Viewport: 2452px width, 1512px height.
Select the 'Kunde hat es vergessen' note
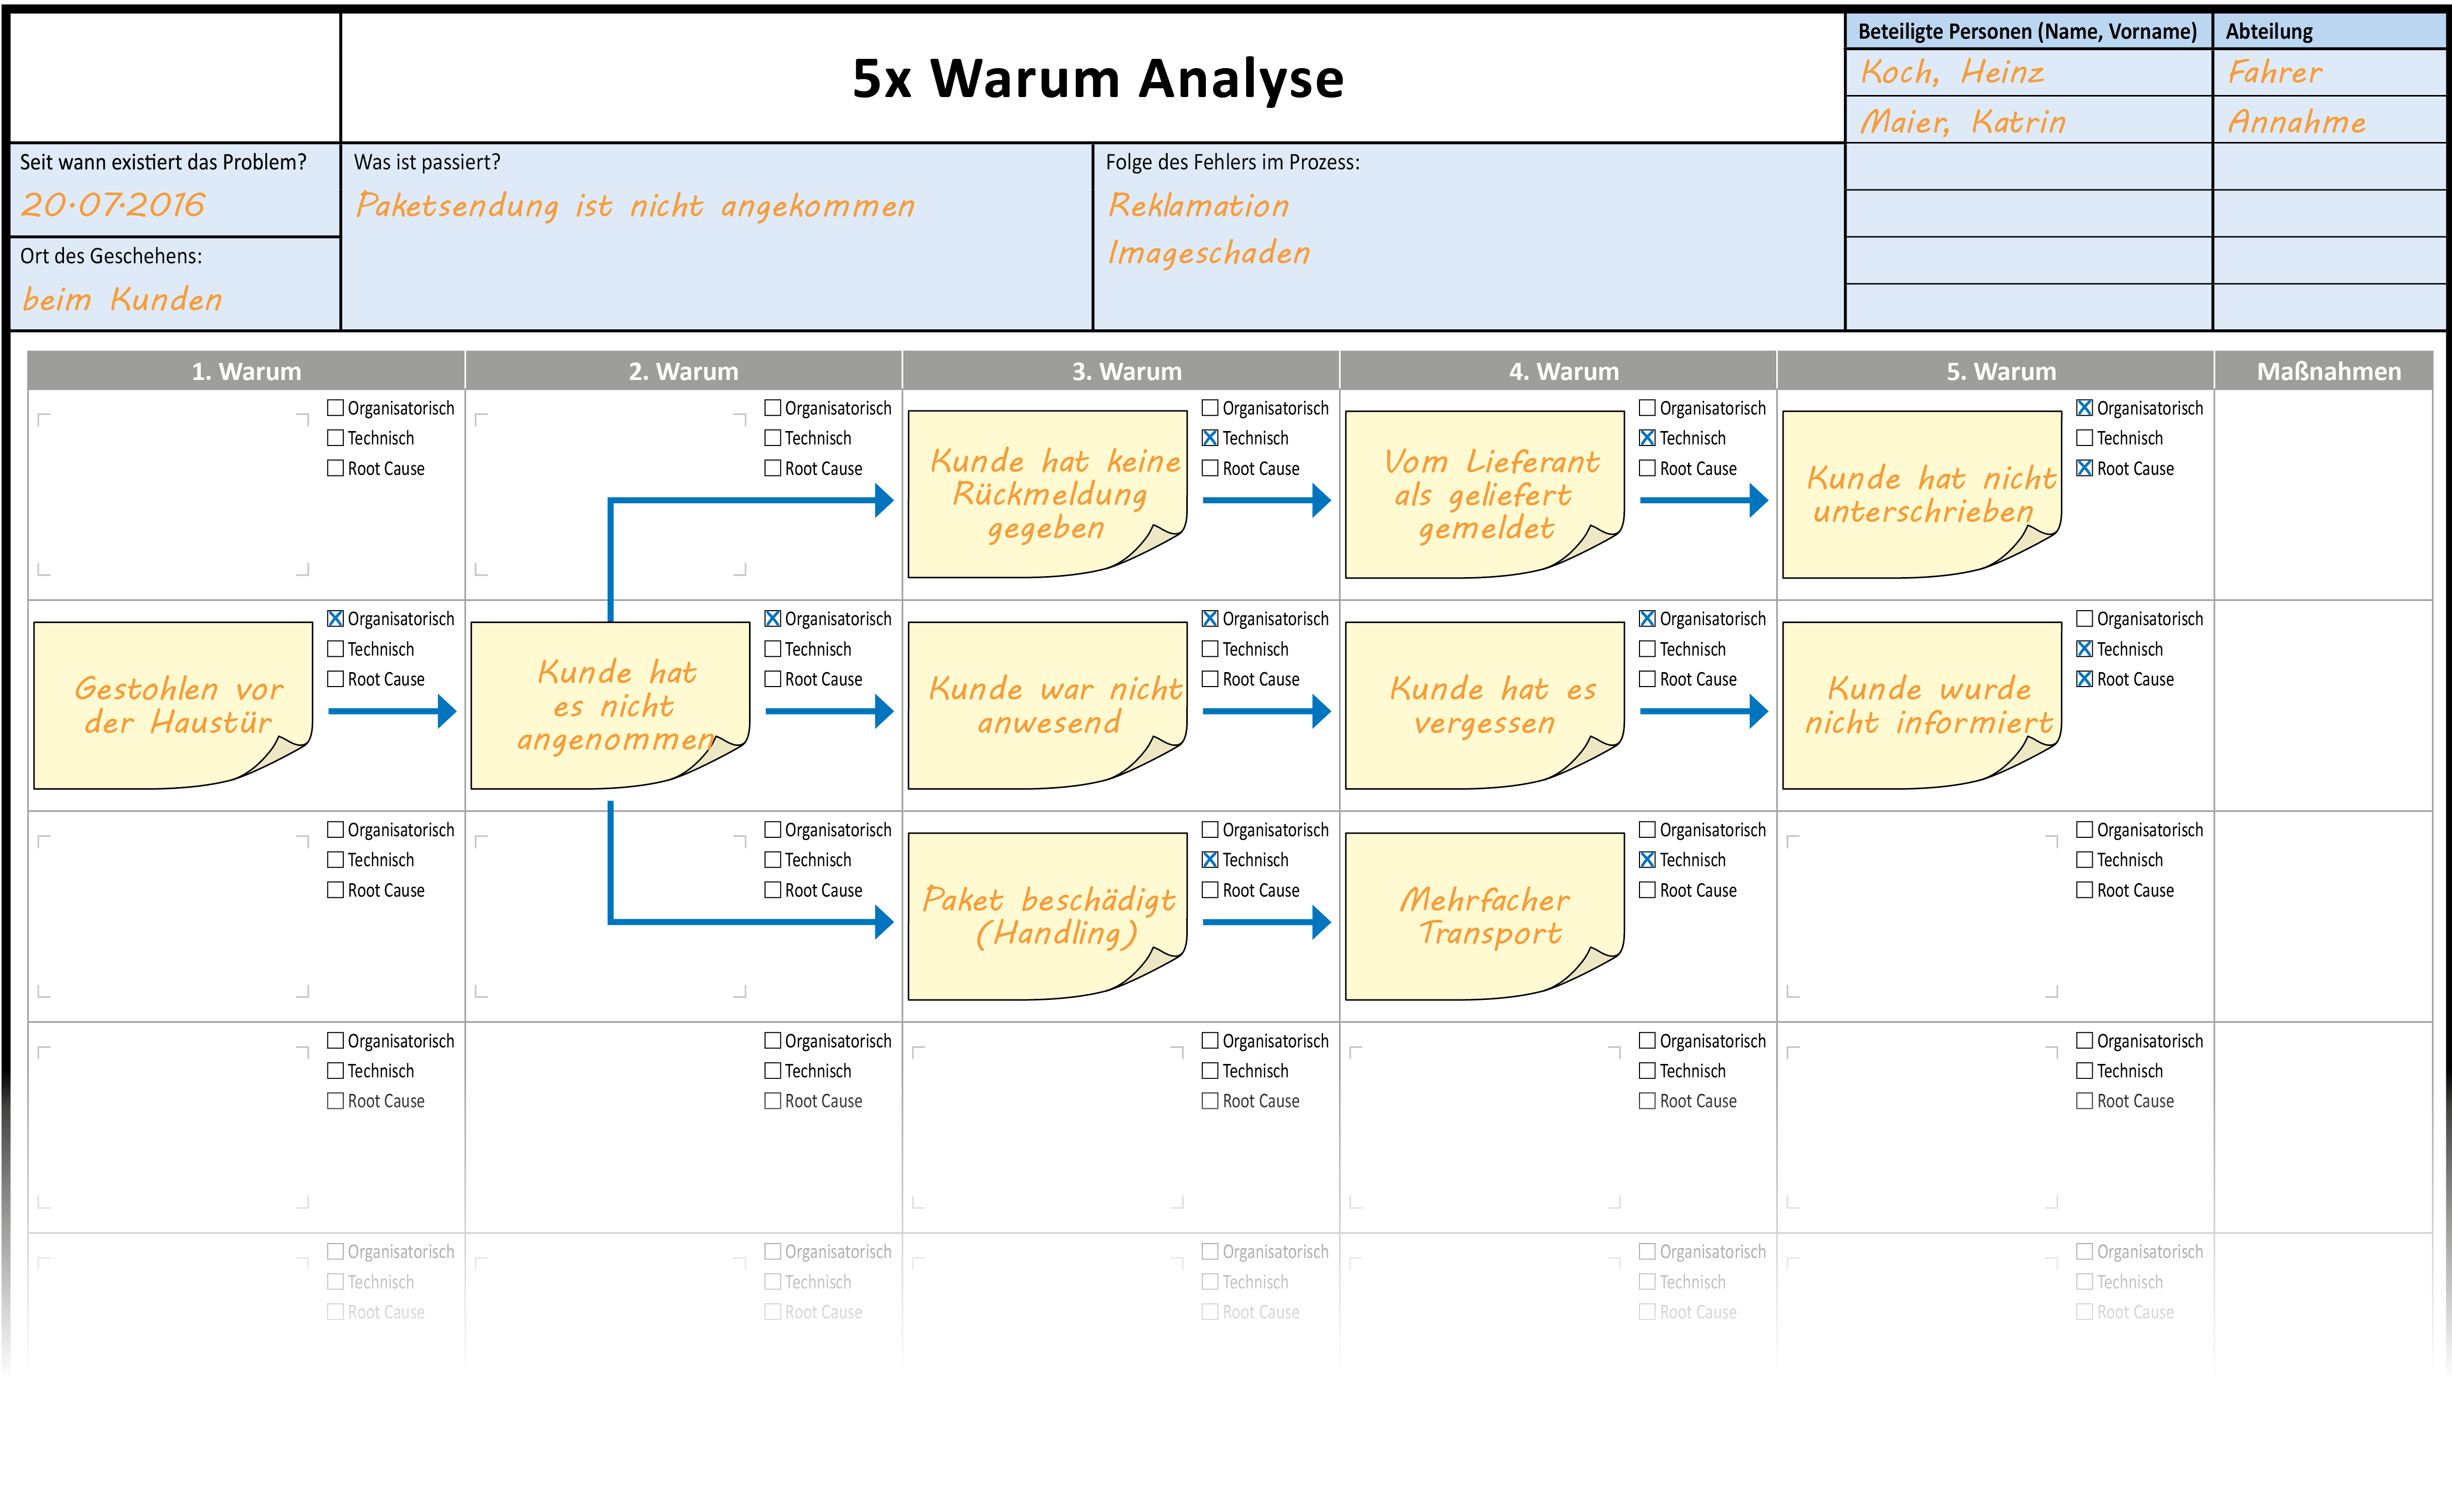1484,706
